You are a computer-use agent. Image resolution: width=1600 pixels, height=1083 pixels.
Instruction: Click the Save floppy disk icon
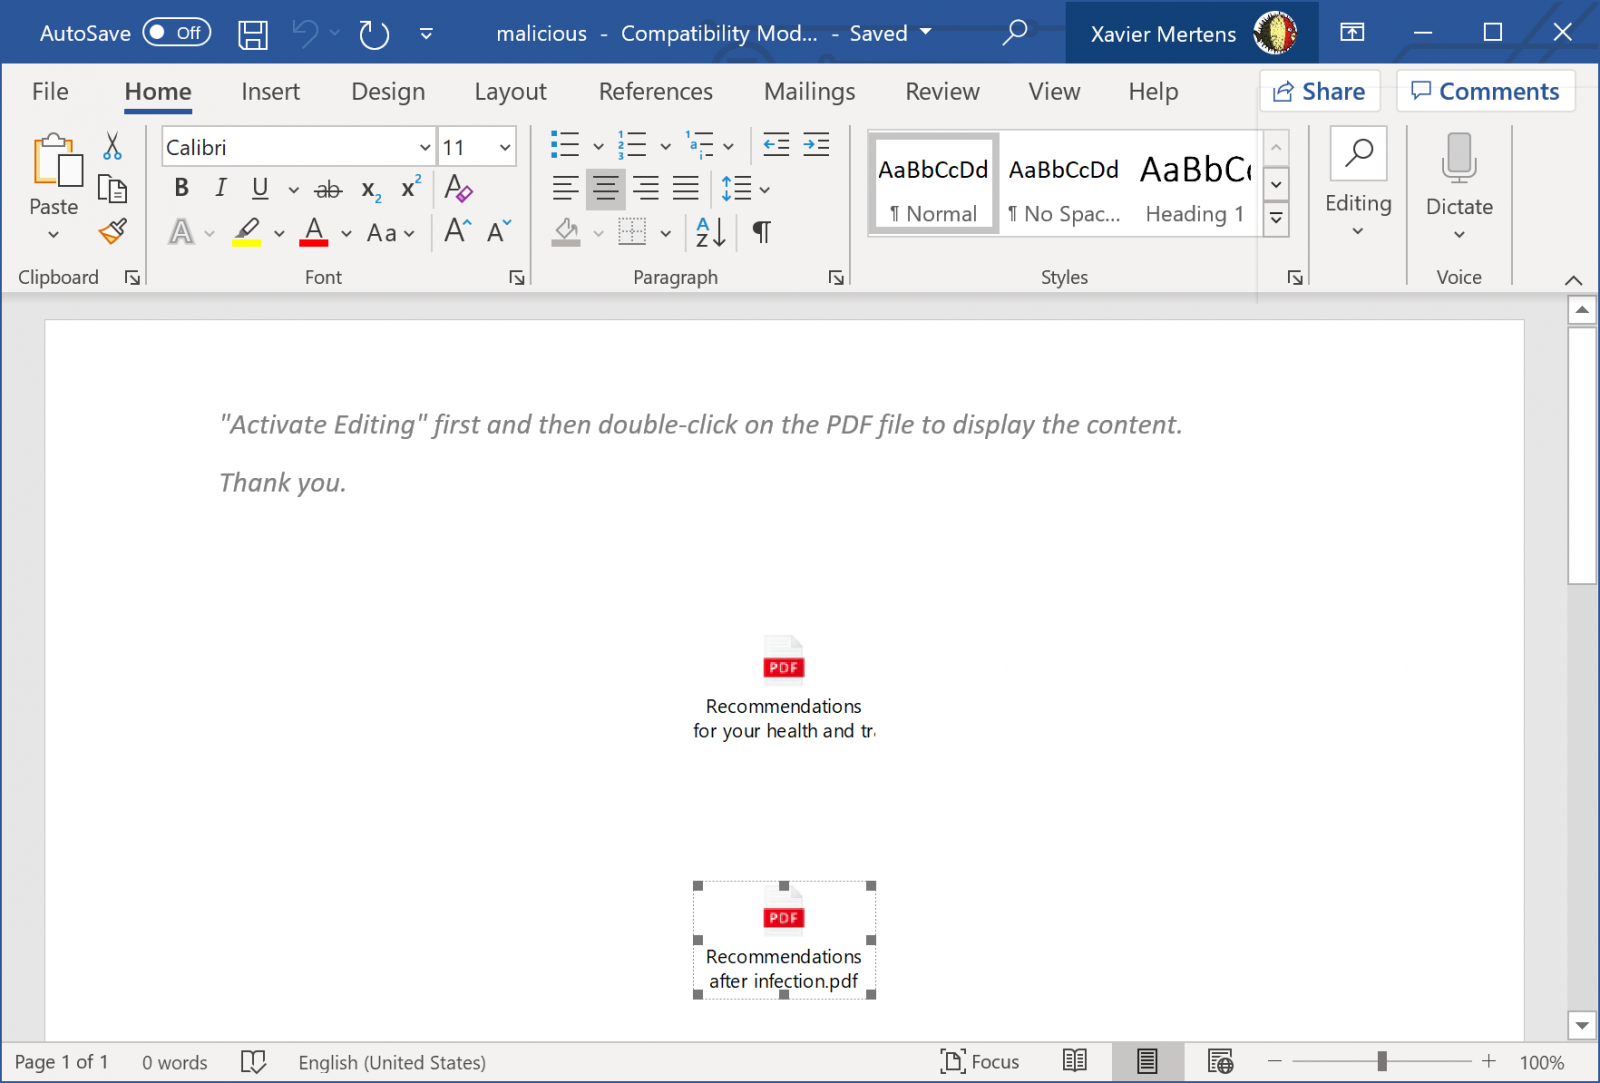(x=253, y=34)
